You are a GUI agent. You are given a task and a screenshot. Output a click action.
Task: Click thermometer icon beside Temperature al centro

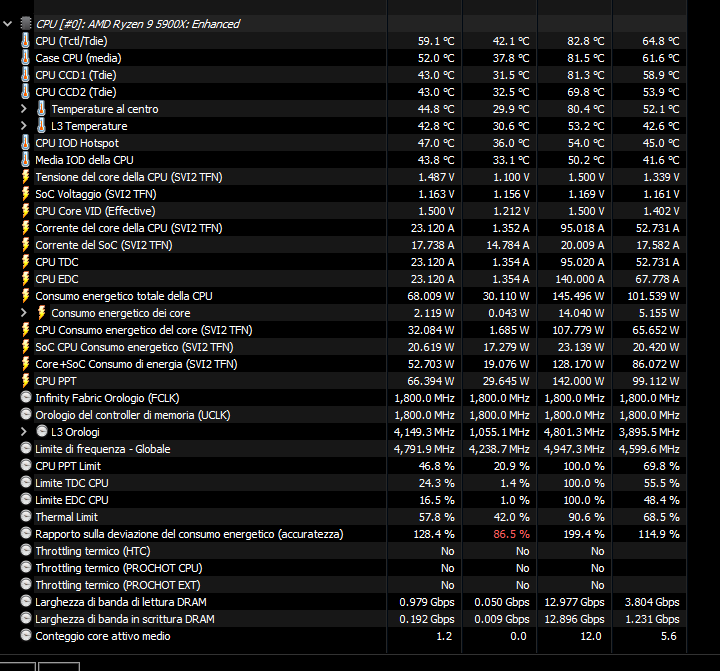(41, 109)
